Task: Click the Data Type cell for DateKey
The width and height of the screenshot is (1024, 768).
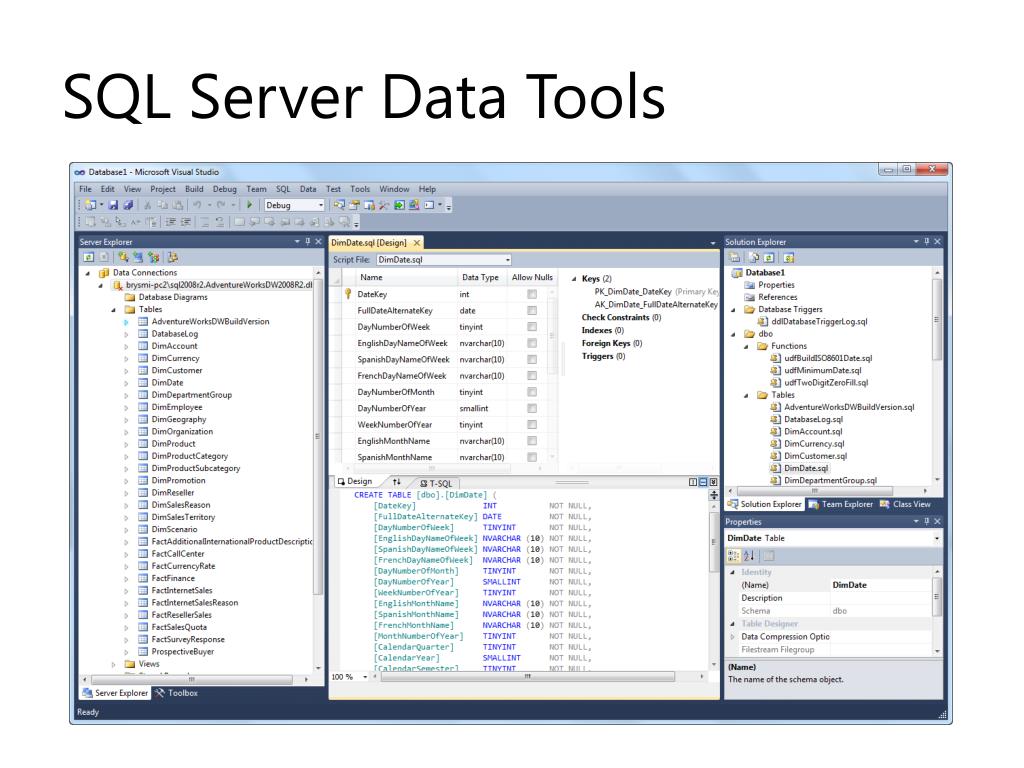Action: point(481,295)
